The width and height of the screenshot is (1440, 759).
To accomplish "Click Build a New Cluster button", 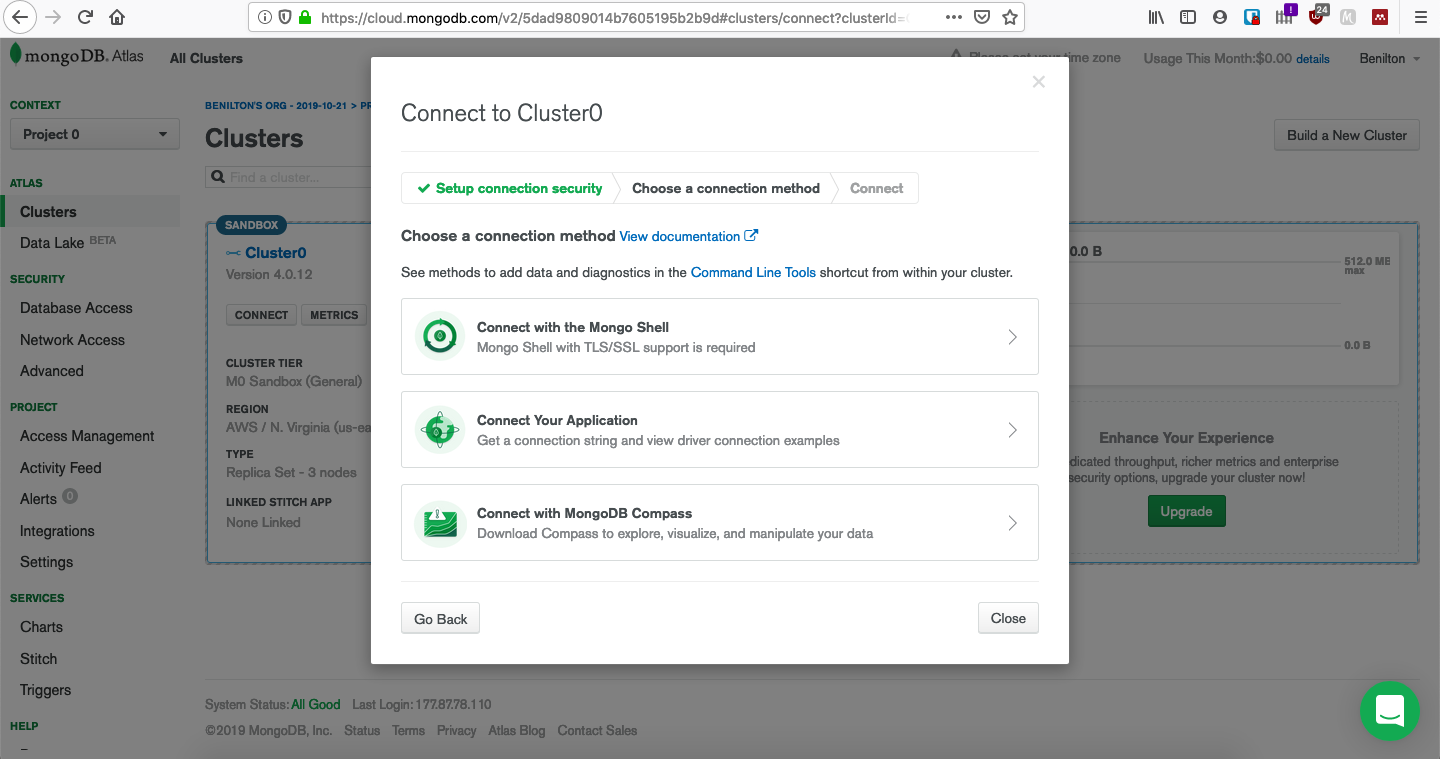I will click(x=1347, y=135).
